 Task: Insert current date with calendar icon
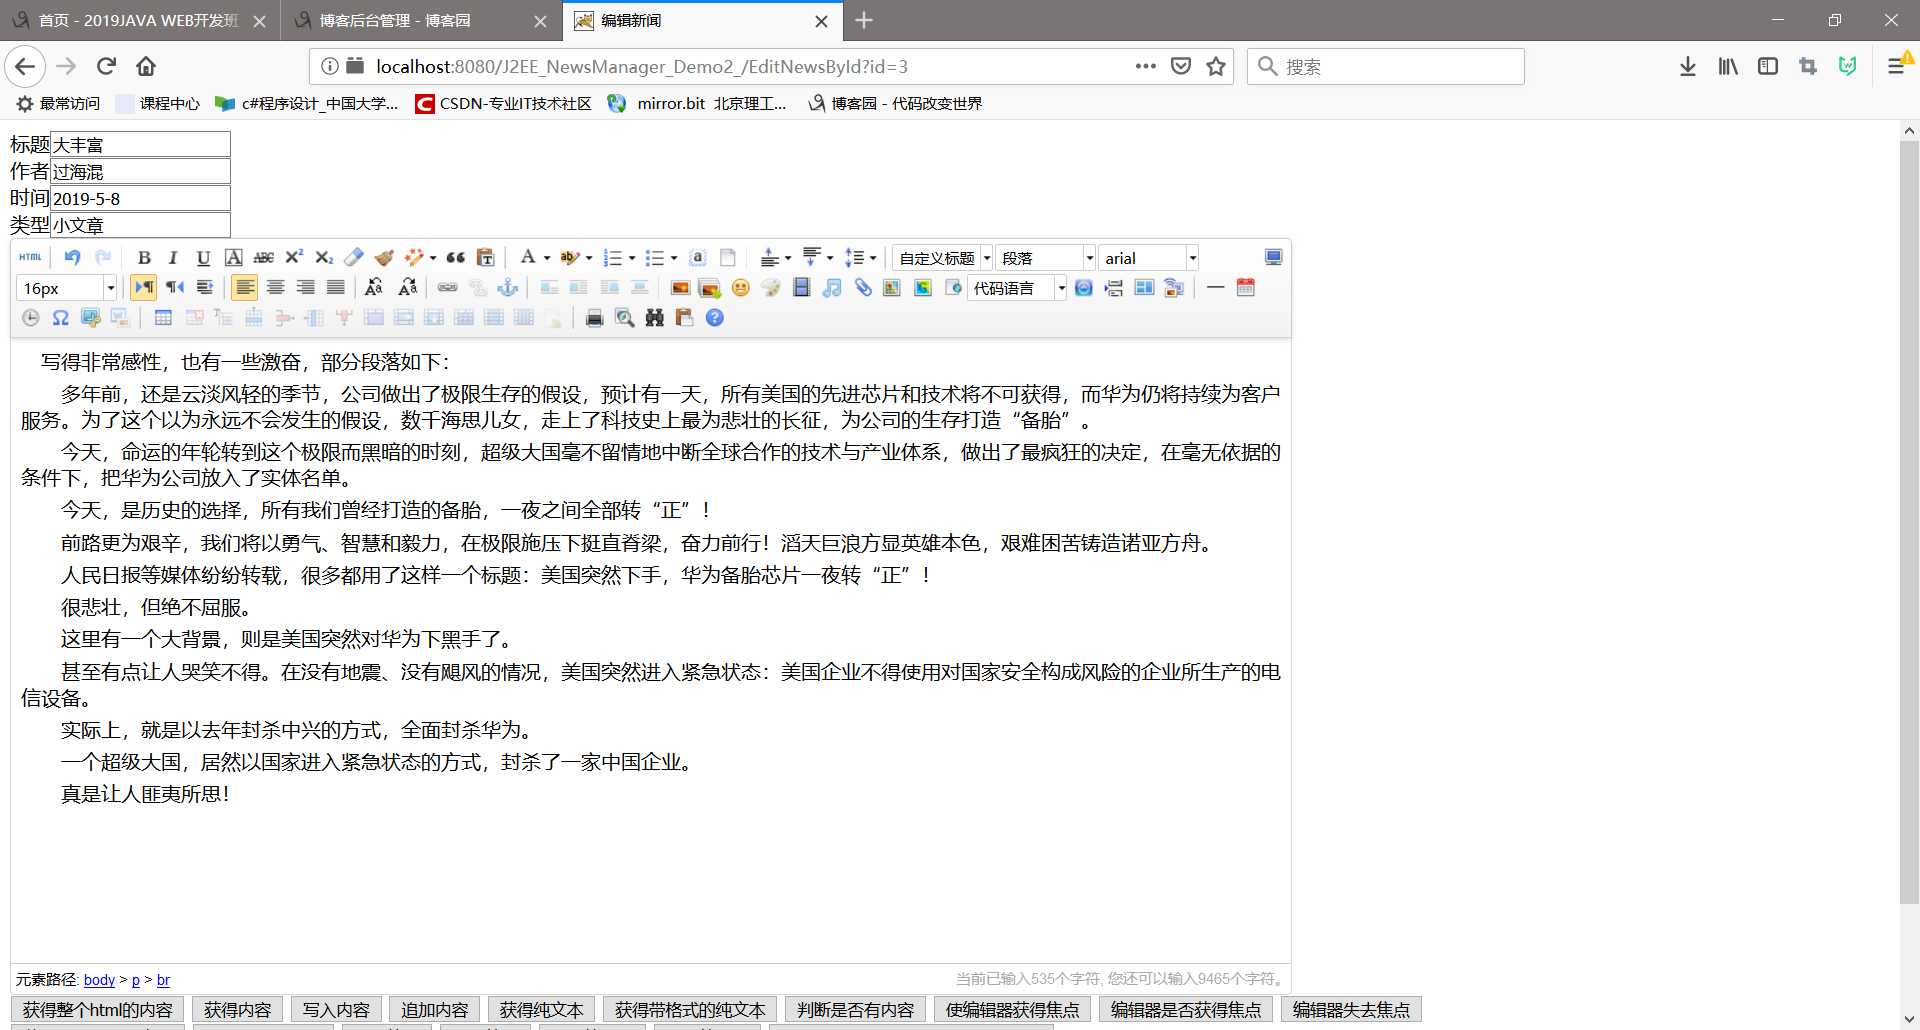pos(1245,288)
